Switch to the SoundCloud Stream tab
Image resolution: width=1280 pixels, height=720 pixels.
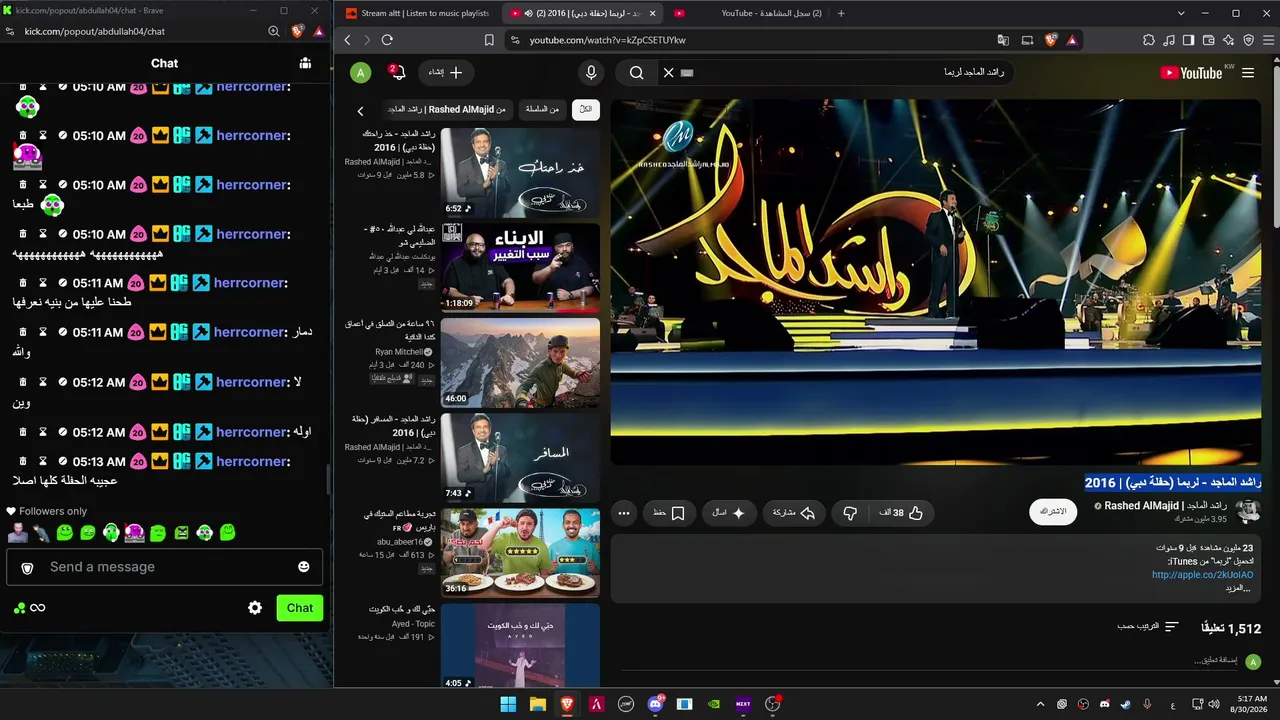click(418, 13)
